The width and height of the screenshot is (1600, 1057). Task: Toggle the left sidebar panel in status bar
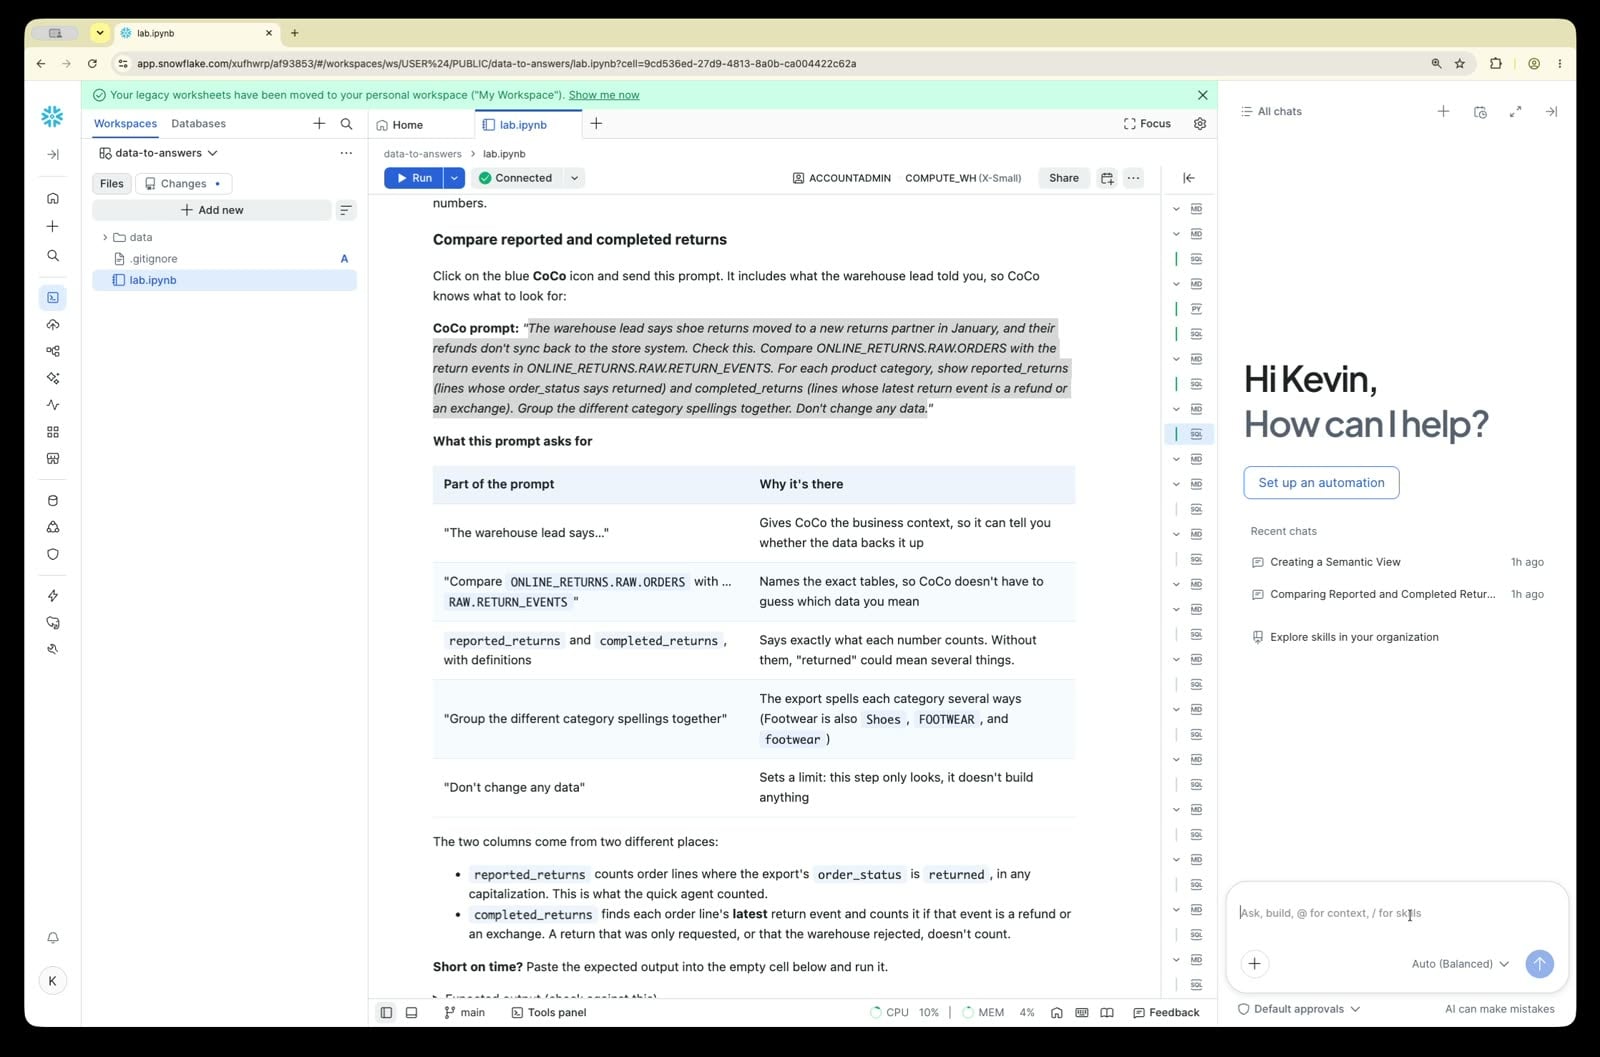pos(386,1013)
